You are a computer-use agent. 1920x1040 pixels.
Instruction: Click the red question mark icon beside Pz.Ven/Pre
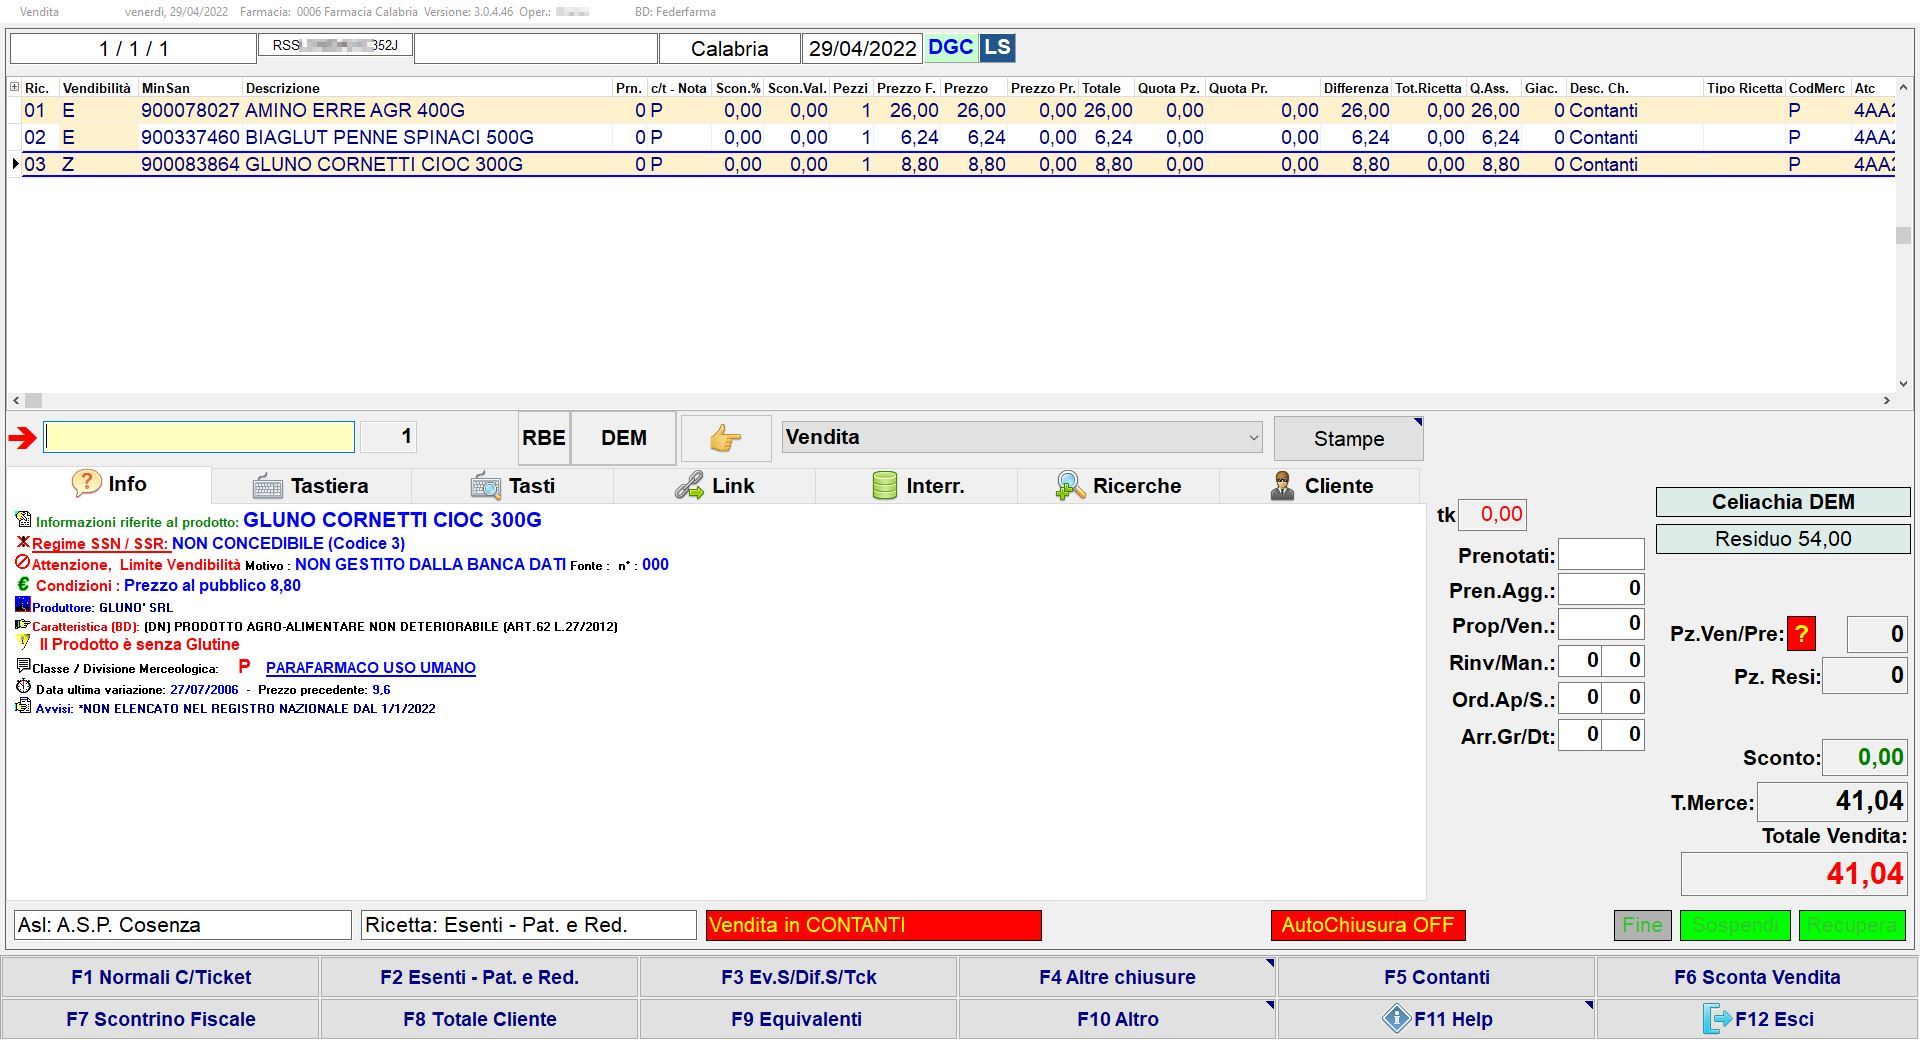pyautogui.click(x=1801, y=634)
